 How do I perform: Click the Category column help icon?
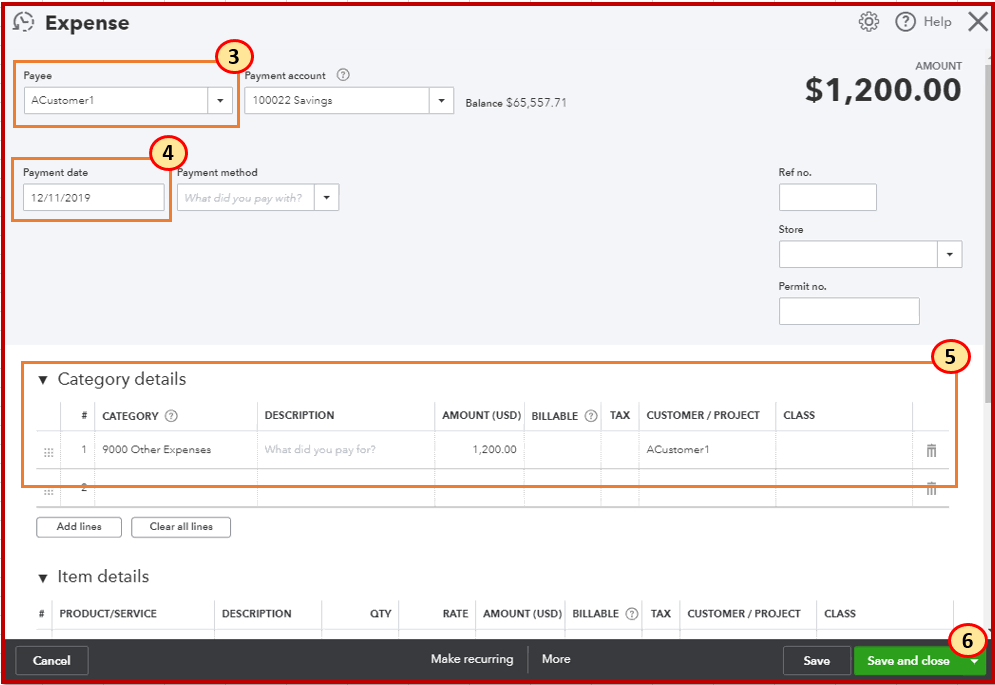171,416
